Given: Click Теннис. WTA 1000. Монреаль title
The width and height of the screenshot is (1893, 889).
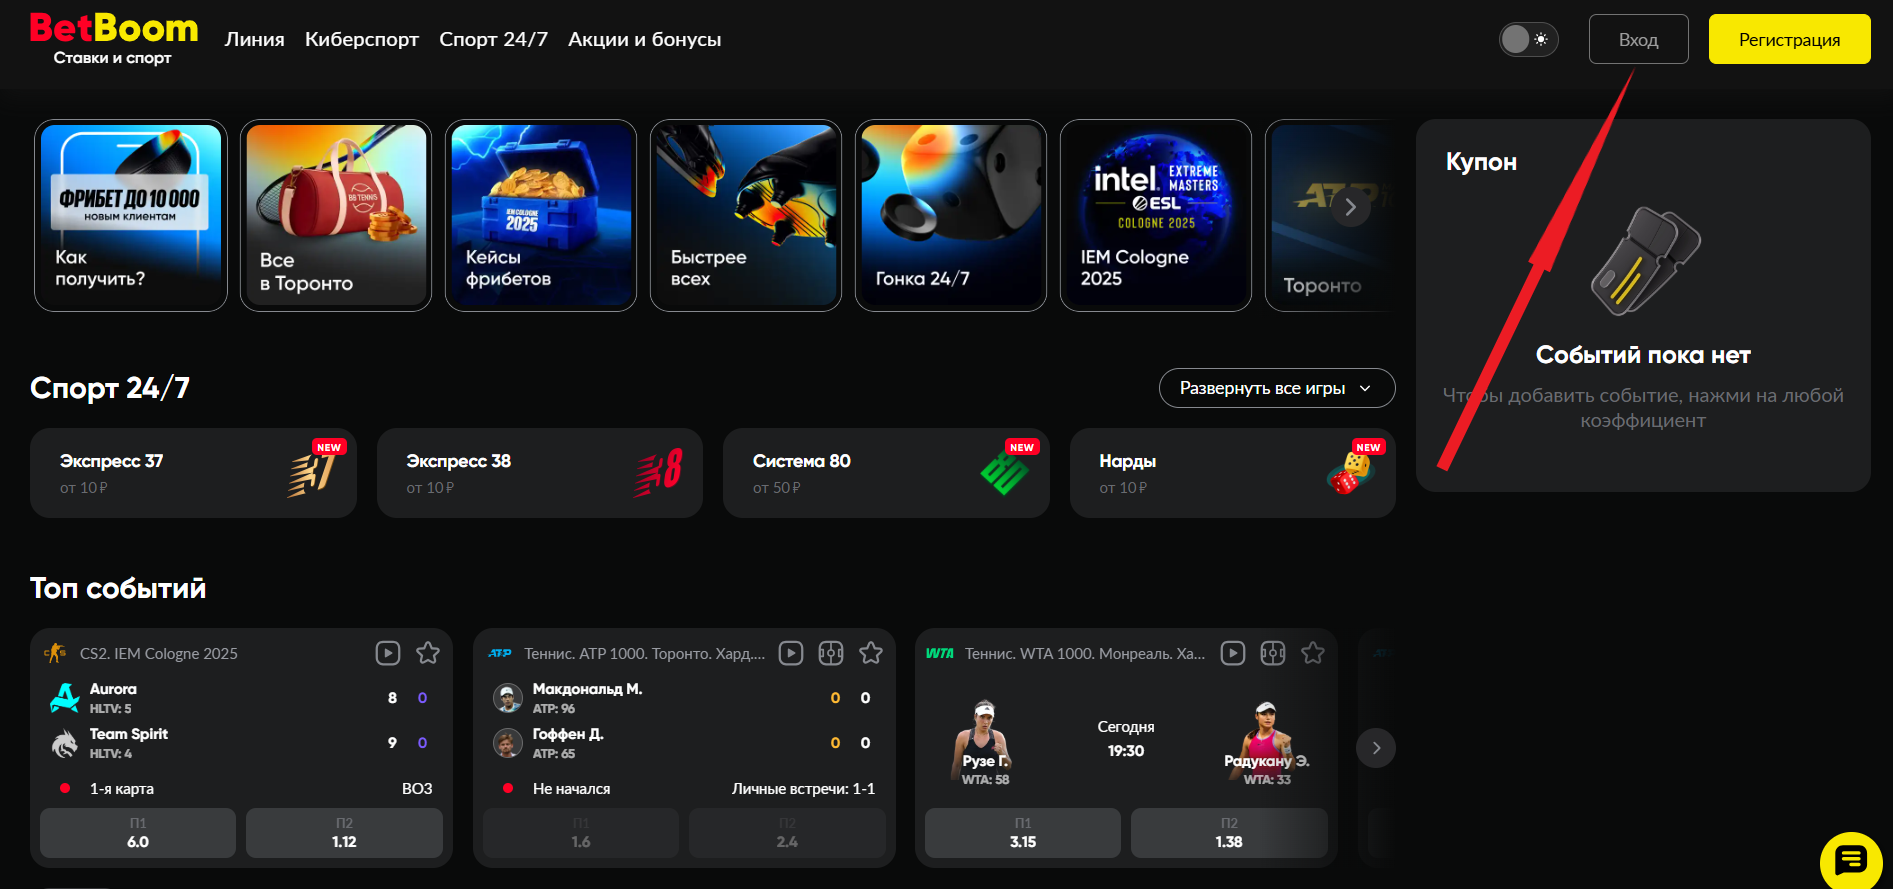Looking at the screenshot, I should click(x=1085, y=653).
